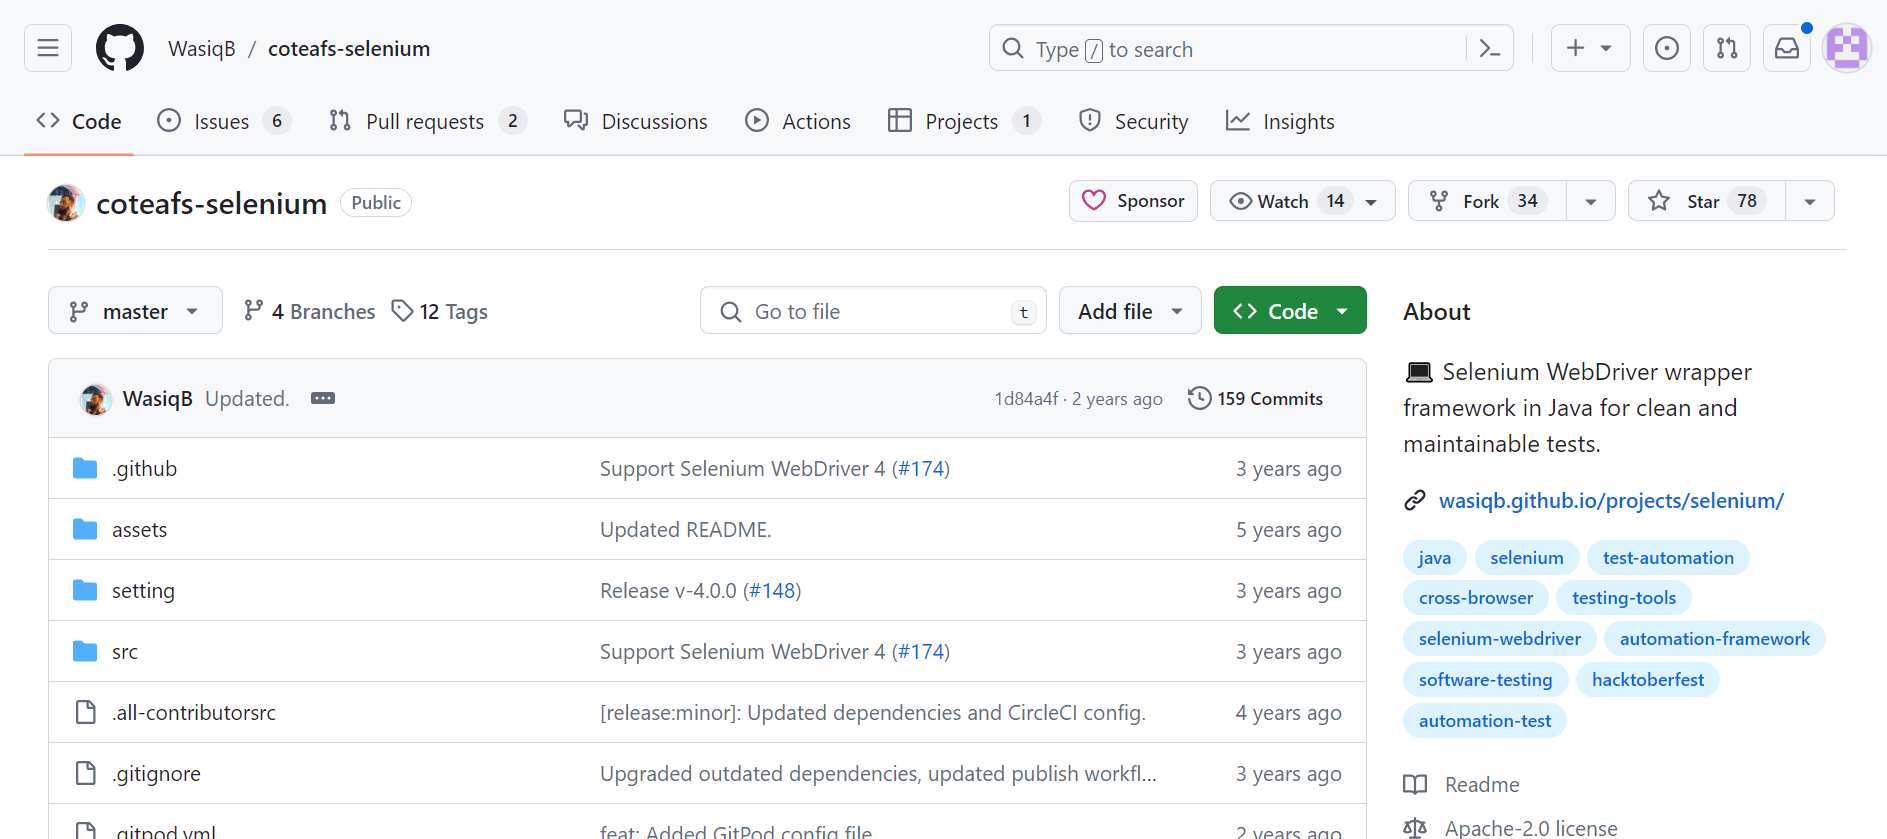Click the Go to file search field
Image resolution: width=1887 pixels, height=839 pixels.
pos(872,311)
